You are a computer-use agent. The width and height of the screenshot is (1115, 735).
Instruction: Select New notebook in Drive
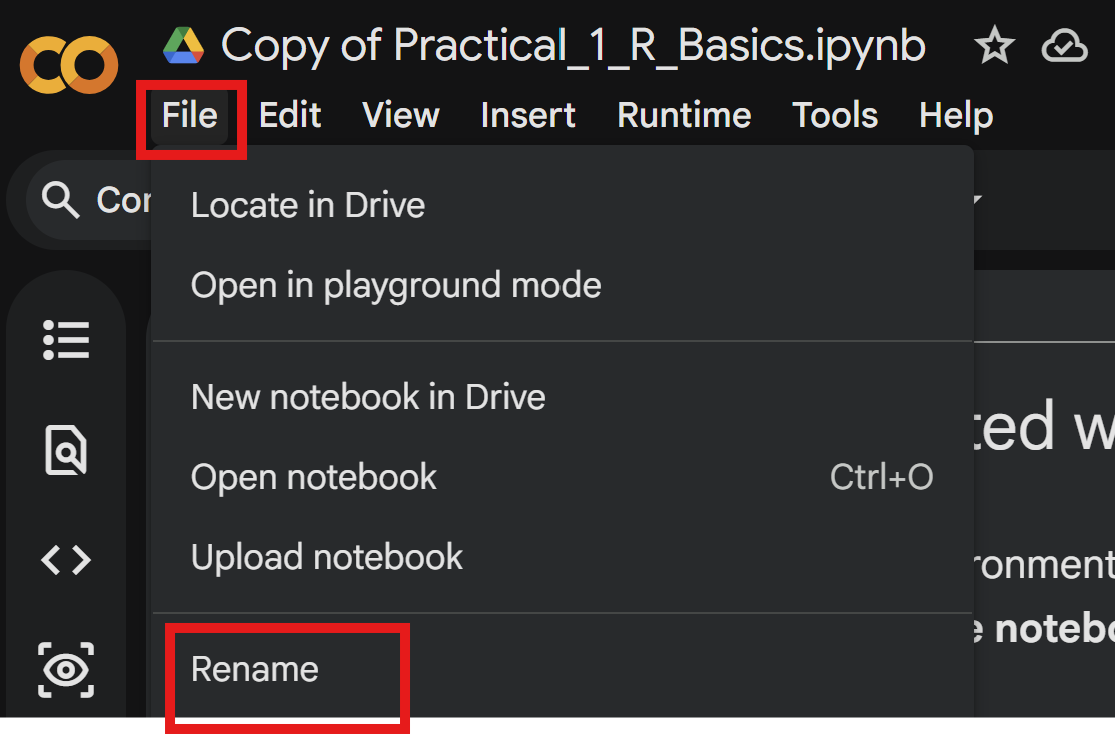(x=368, y=397)
